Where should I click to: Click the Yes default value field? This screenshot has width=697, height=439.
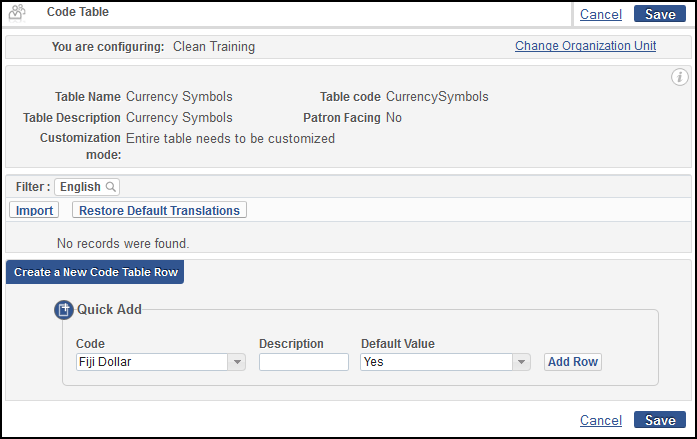click(436, 362)
